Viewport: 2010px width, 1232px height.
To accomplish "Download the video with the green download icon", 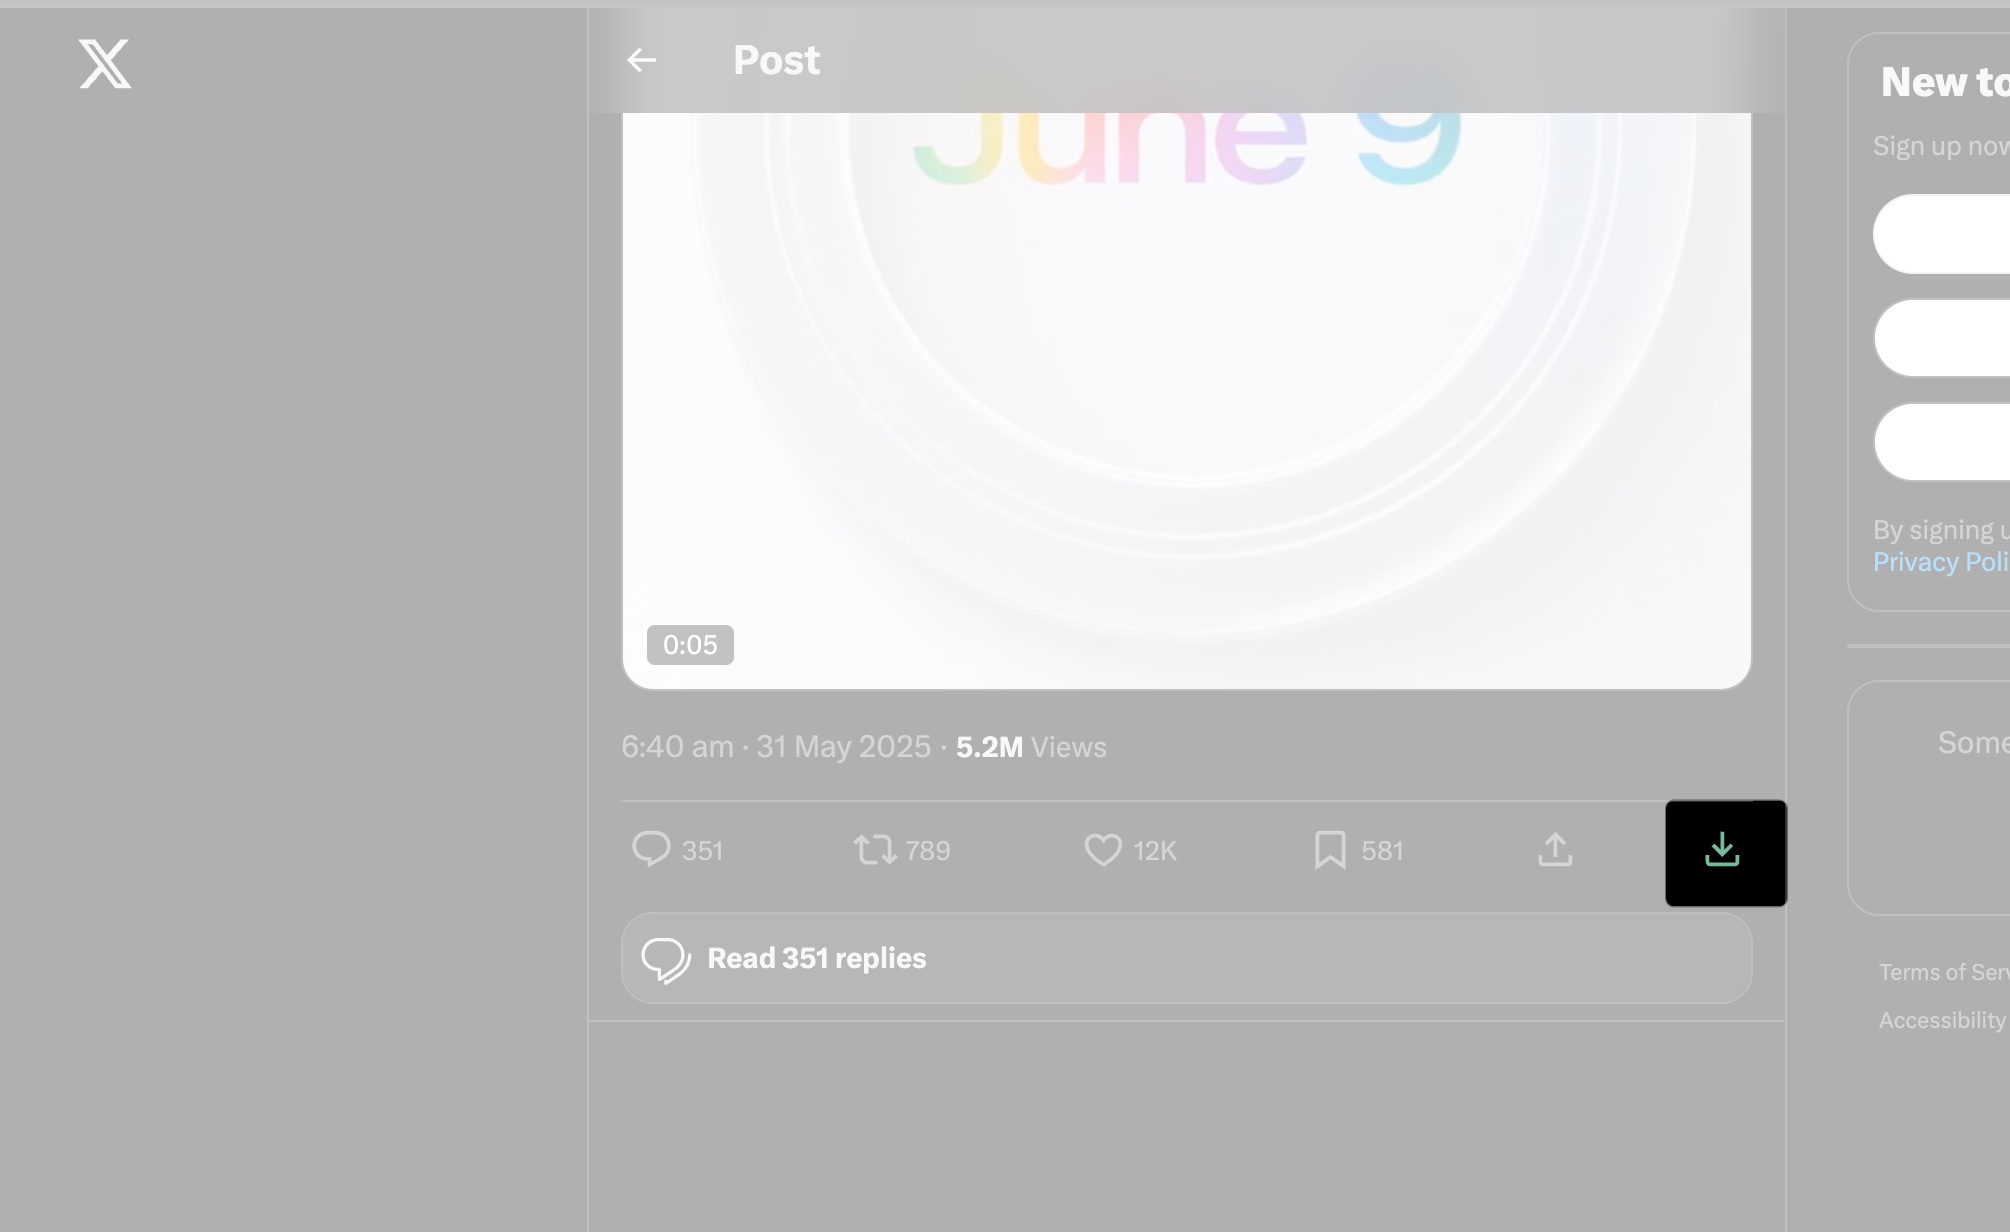I will pyautogui.click(x=1723, y=851).
